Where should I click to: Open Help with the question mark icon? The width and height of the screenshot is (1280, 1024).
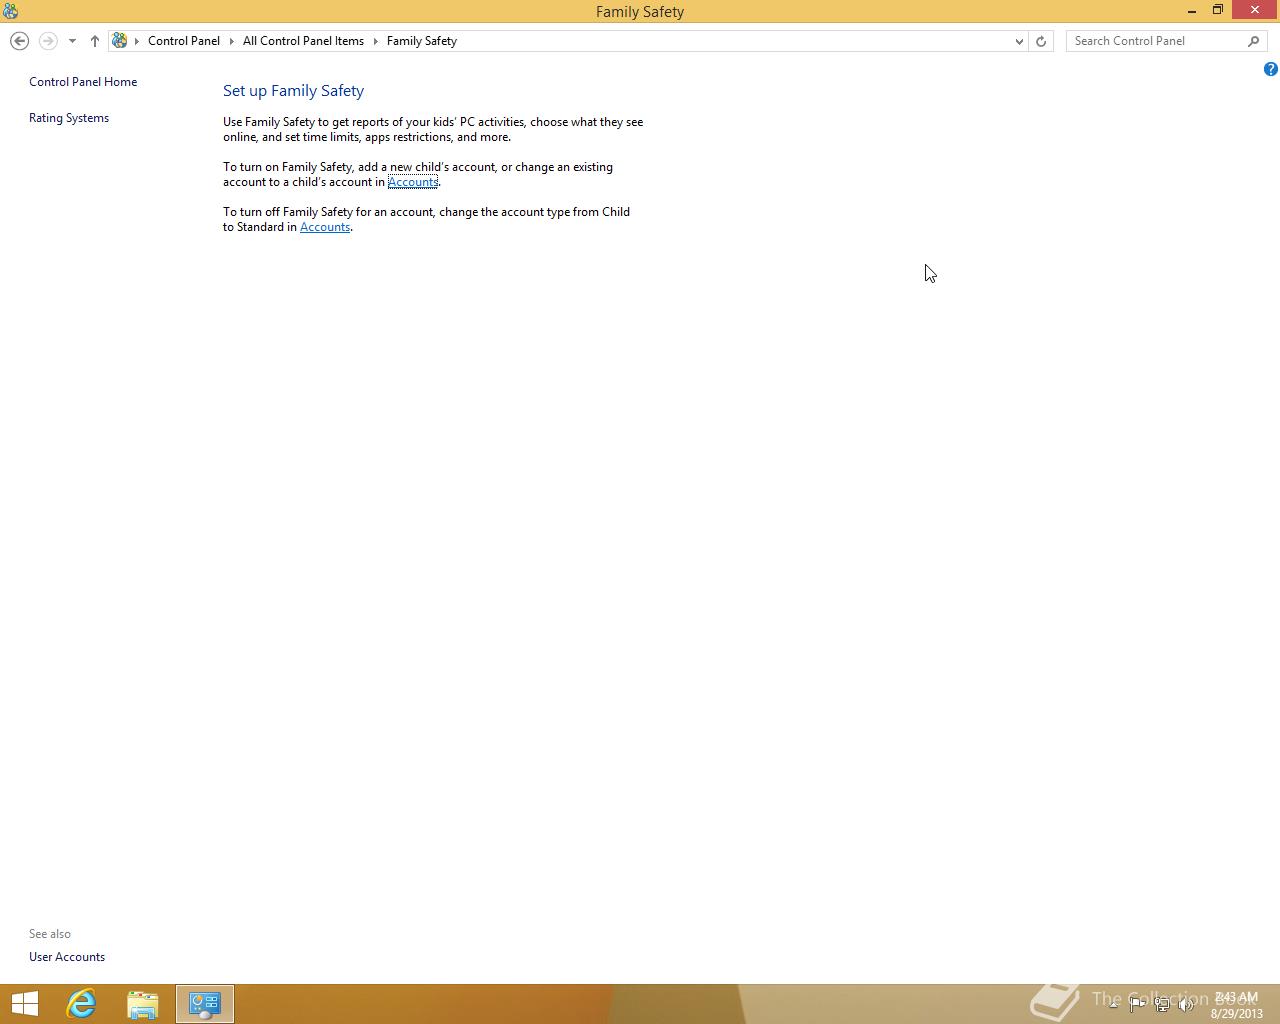pyautogui.click(x=1270, y=69)
